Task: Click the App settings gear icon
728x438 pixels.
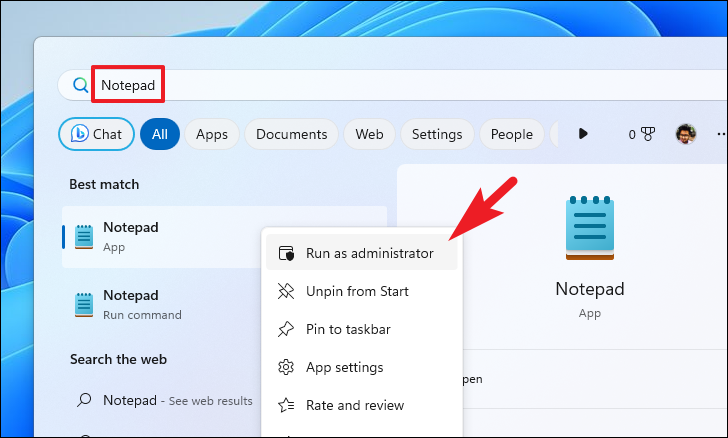Action: coord(286,367)
